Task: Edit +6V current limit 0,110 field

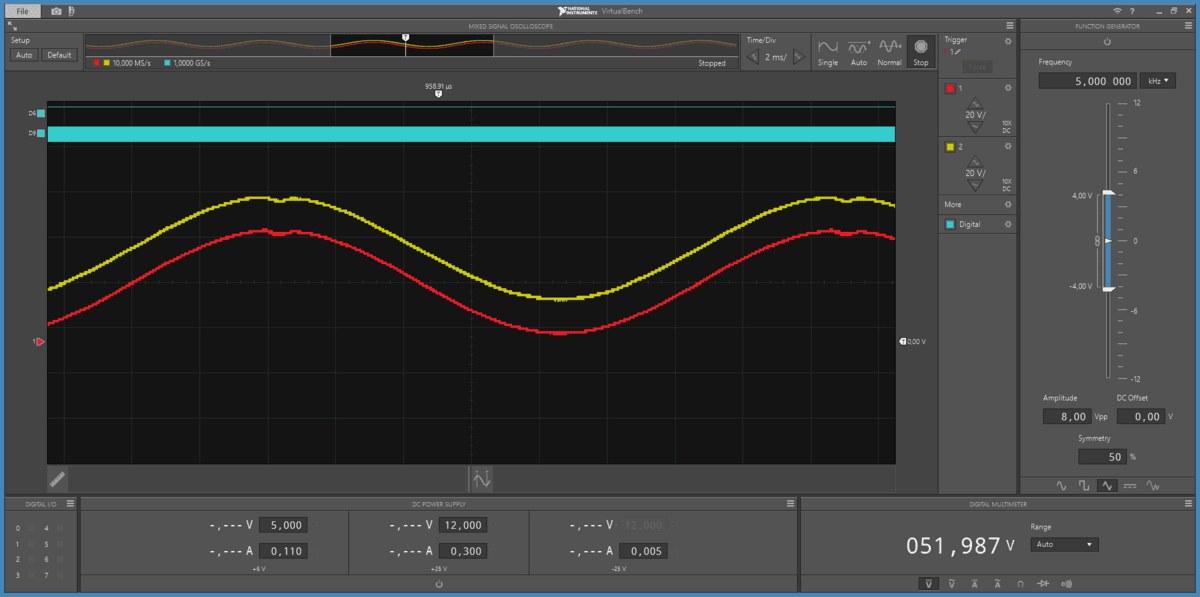Action: click(283, 551)
